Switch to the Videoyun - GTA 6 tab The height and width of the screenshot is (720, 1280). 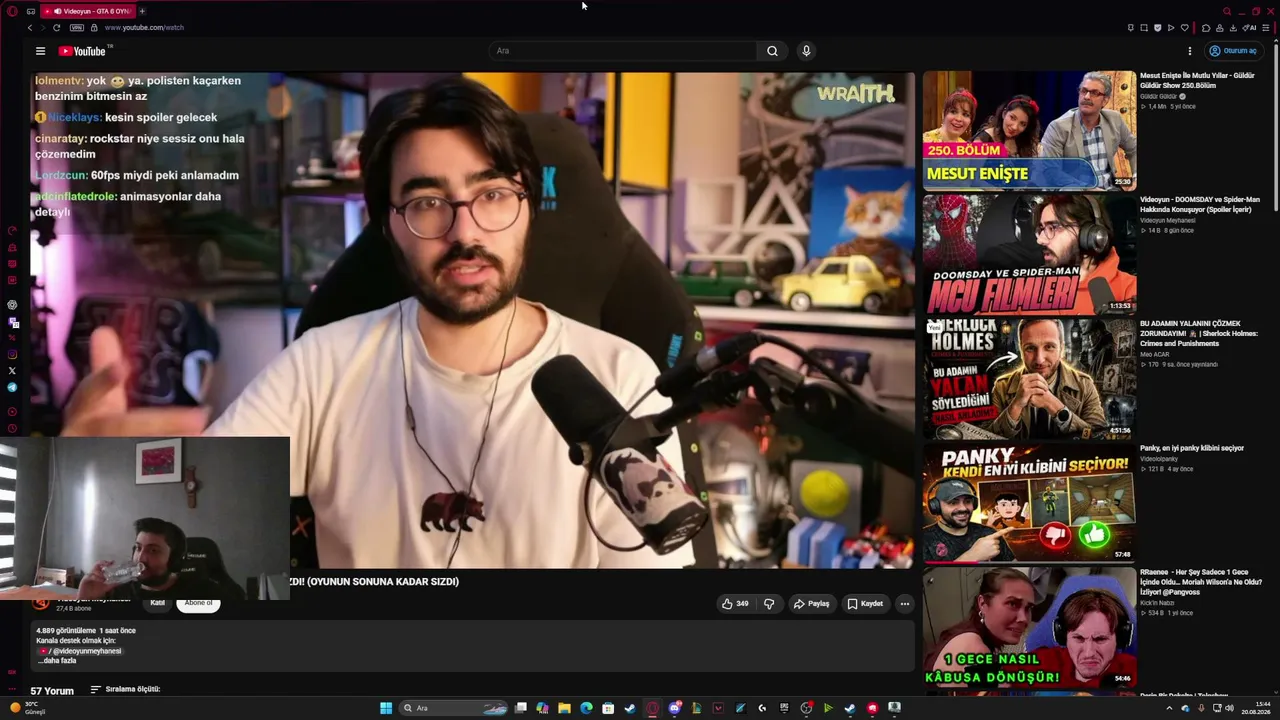pos(90,11)
